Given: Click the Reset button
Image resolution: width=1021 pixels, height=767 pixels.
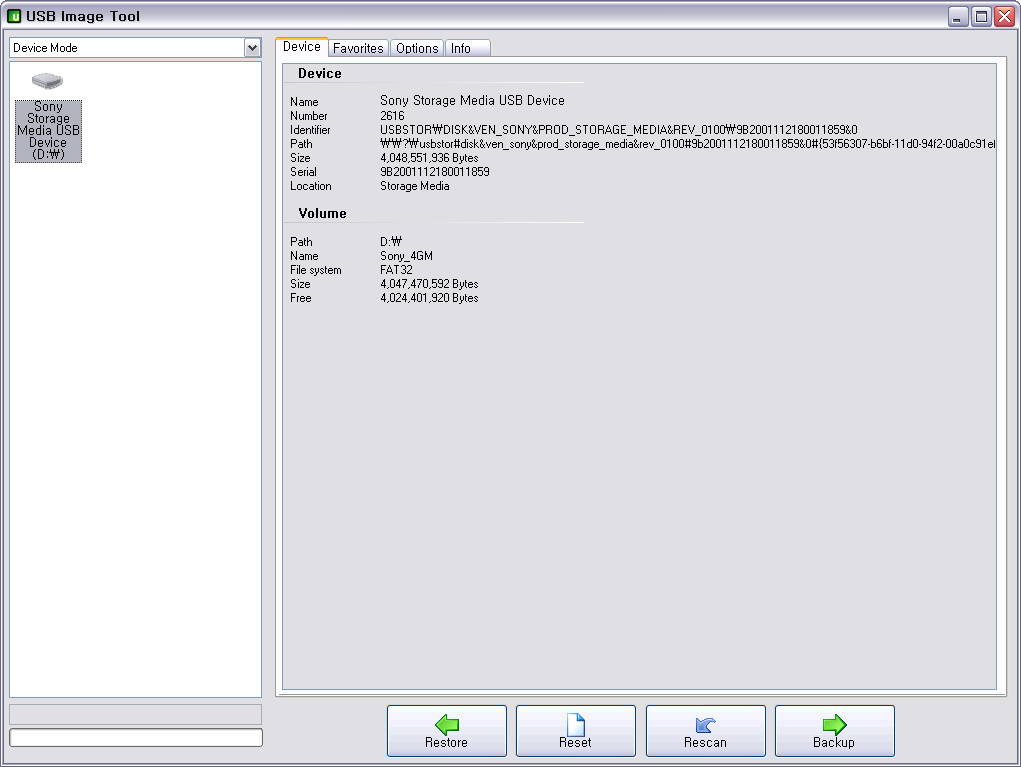Looking at the screenshot, I should click(x=576, y=731).
